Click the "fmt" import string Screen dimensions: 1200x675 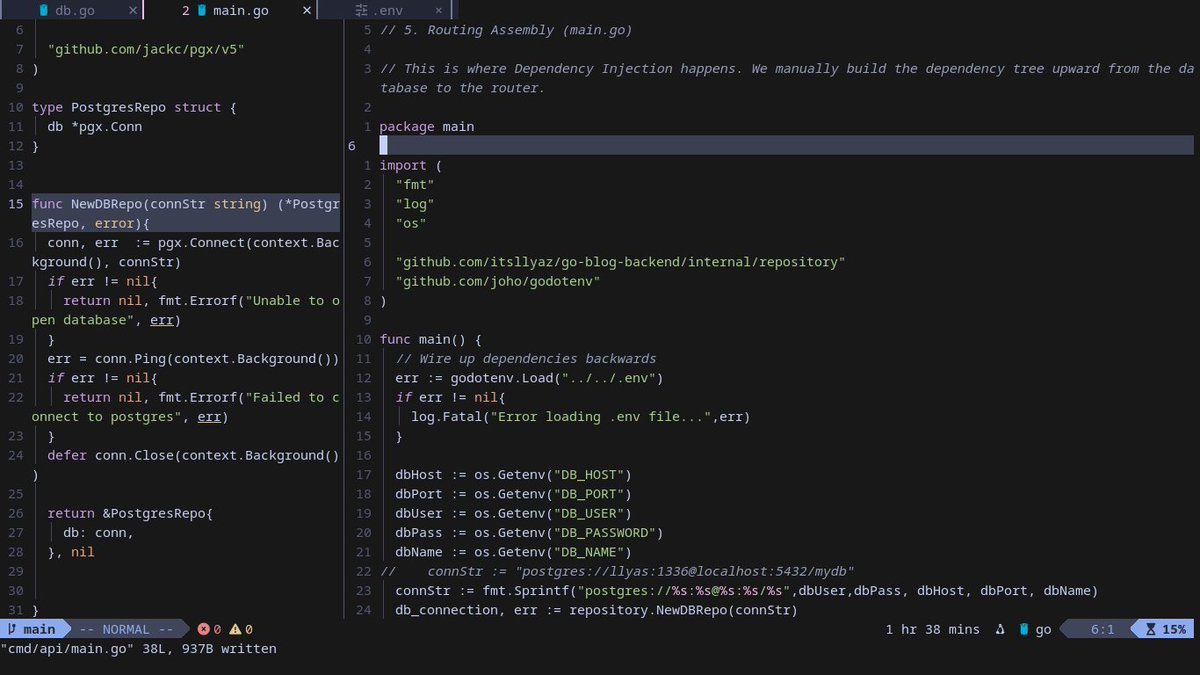pyautogui.click(x=415, y=185)
